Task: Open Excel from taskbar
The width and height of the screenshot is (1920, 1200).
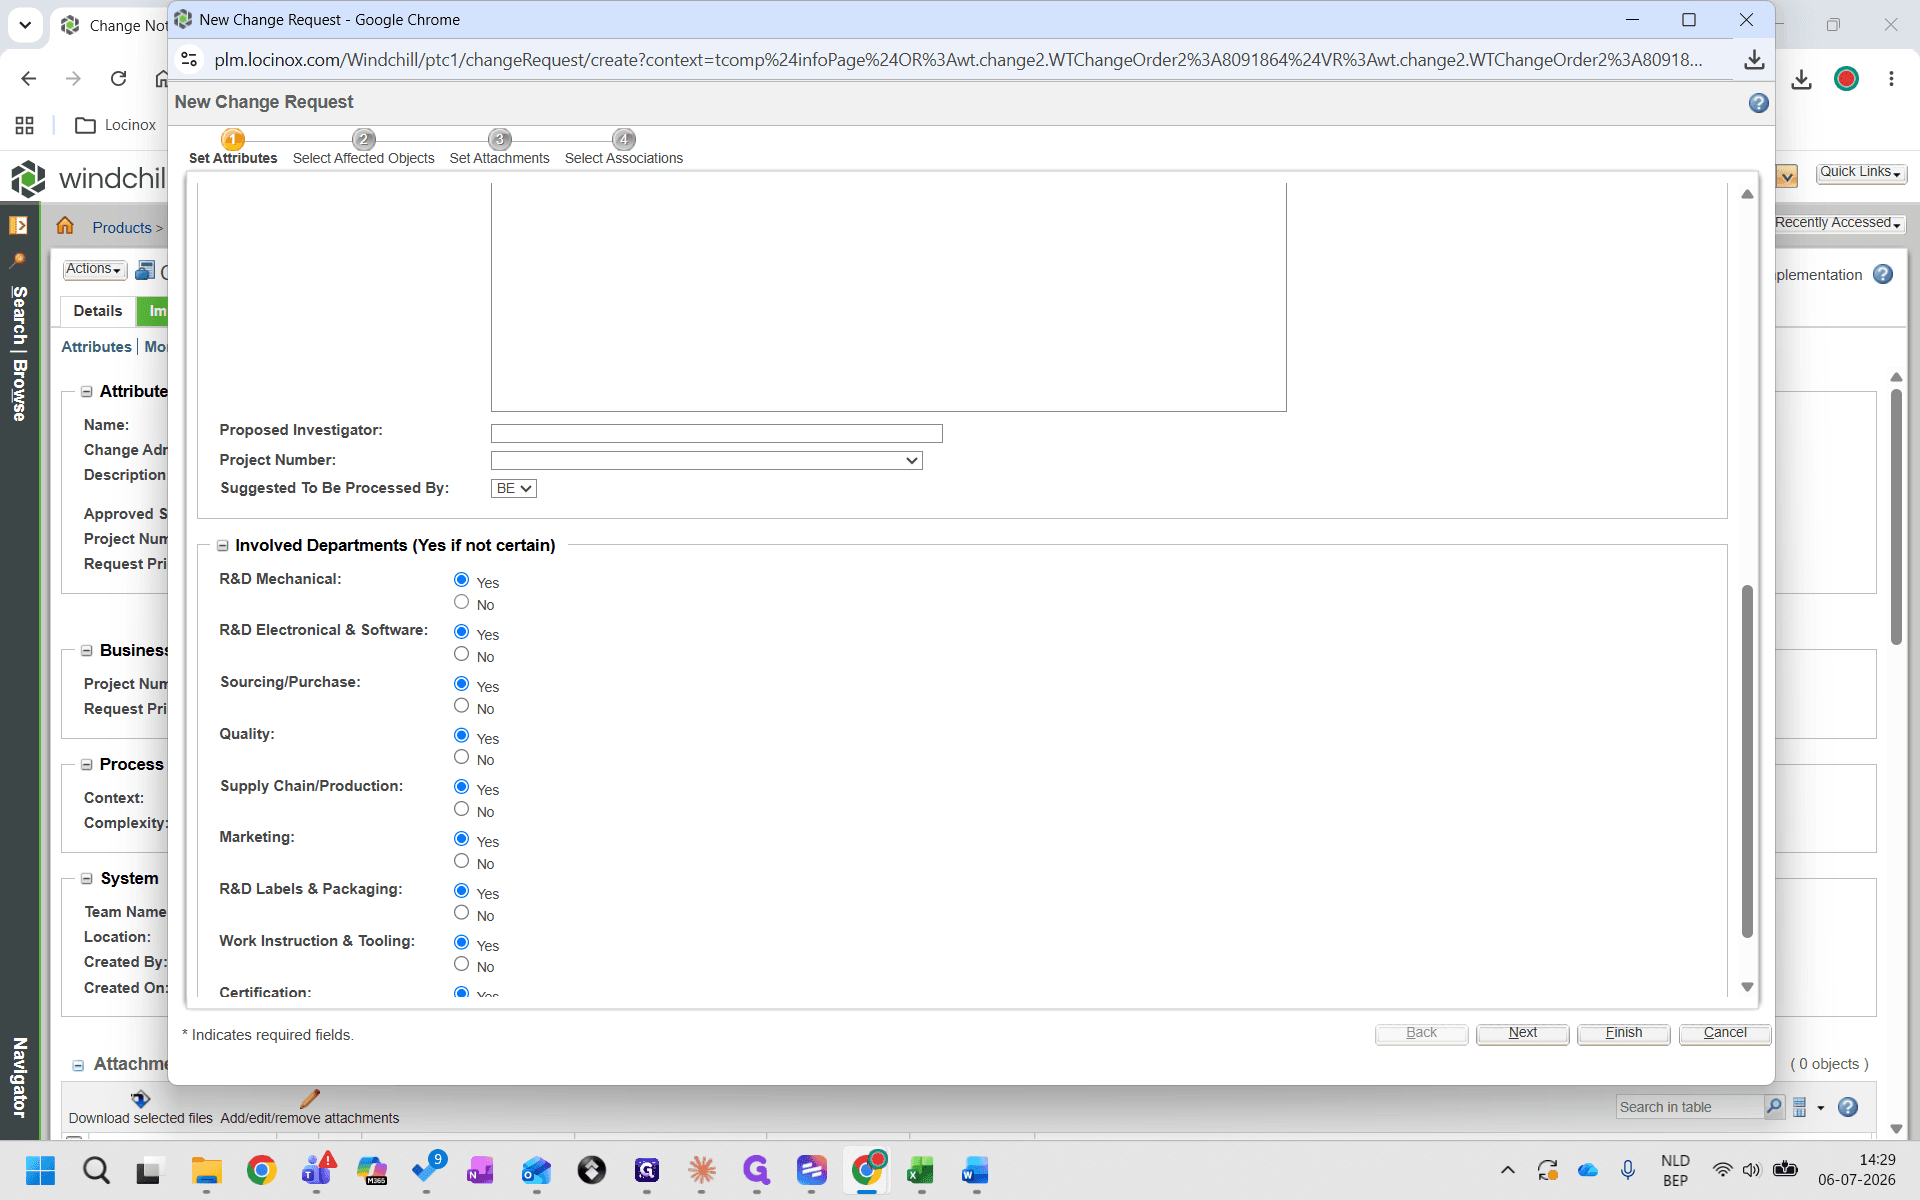Action: [920, 1170]
